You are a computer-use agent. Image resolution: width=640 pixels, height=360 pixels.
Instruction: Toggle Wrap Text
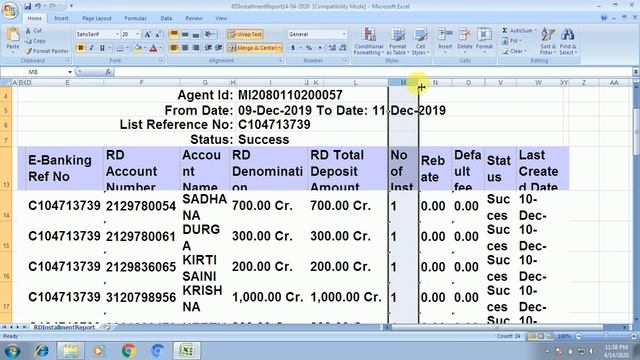245,34
